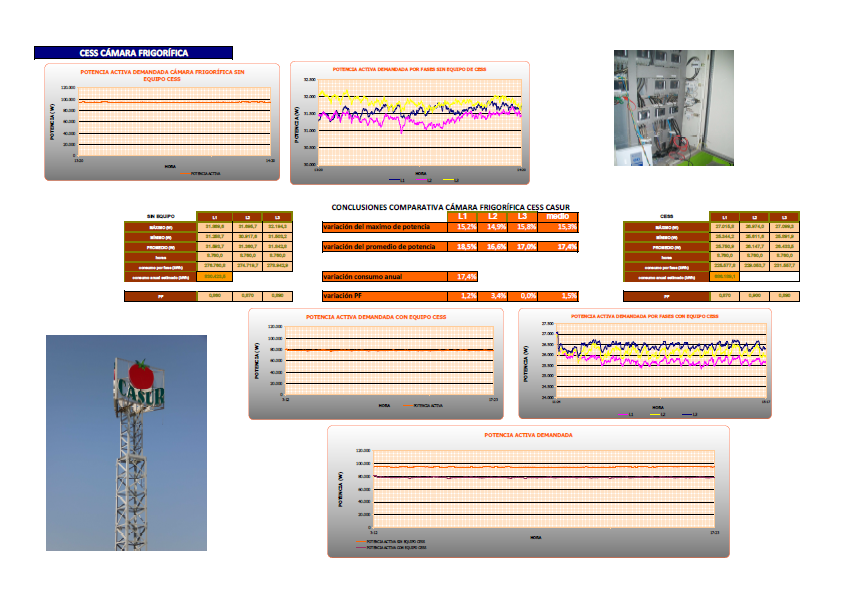Select the 'variación PF' label cell
Screen dimensions: 860x609
[x=383, y=296]
